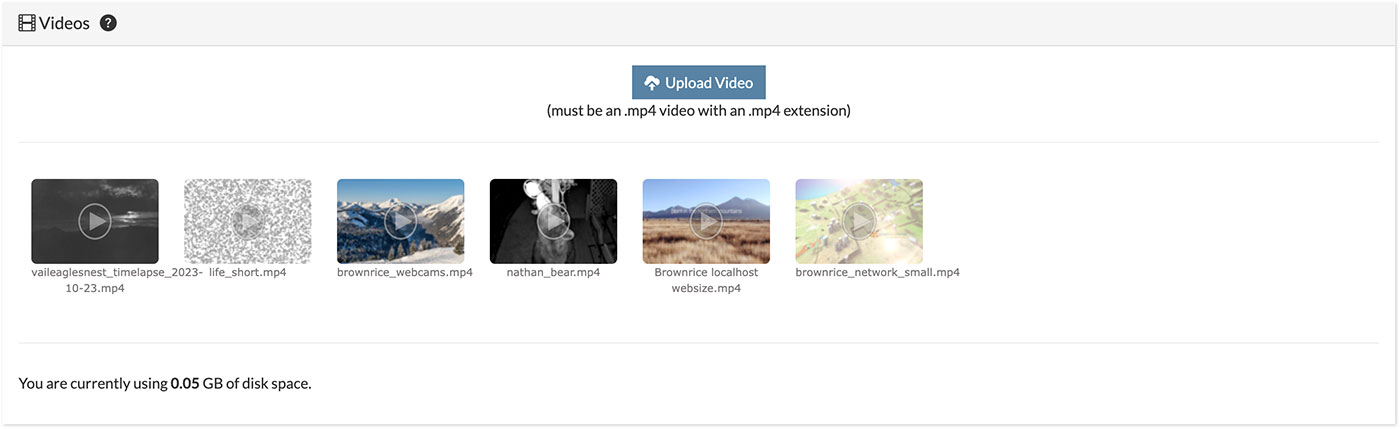Click the Videos panel heading text
The height and width of the screenshot is (429, 1400).
coord(64,23)
